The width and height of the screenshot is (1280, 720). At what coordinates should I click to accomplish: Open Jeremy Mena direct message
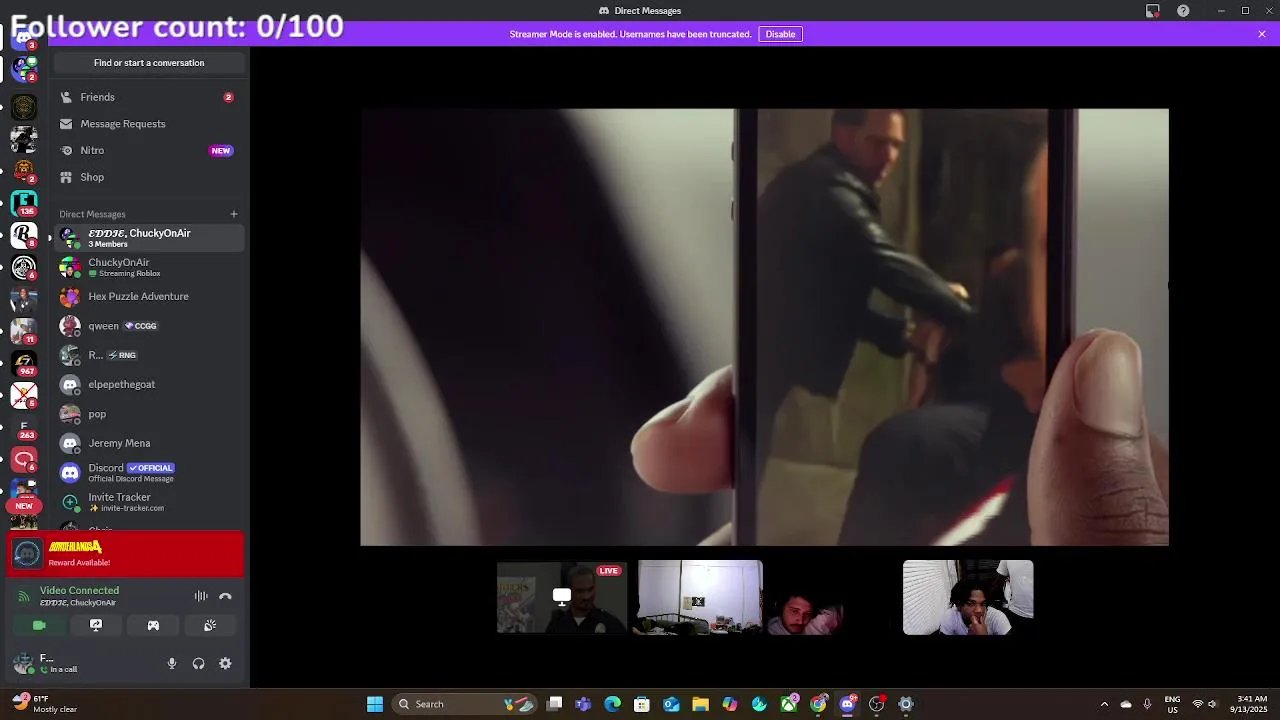point(149,443)
